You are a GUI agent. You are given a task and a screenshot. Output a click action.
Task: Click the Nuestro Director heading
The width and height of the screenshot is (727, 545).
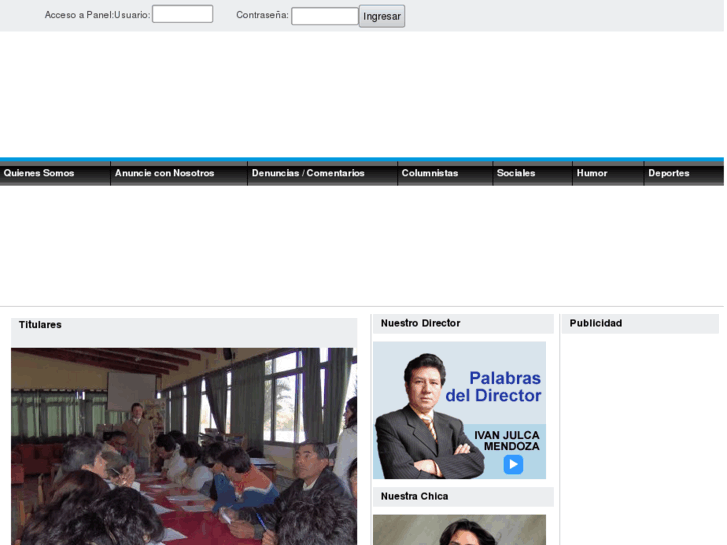[x=421, y=323]
